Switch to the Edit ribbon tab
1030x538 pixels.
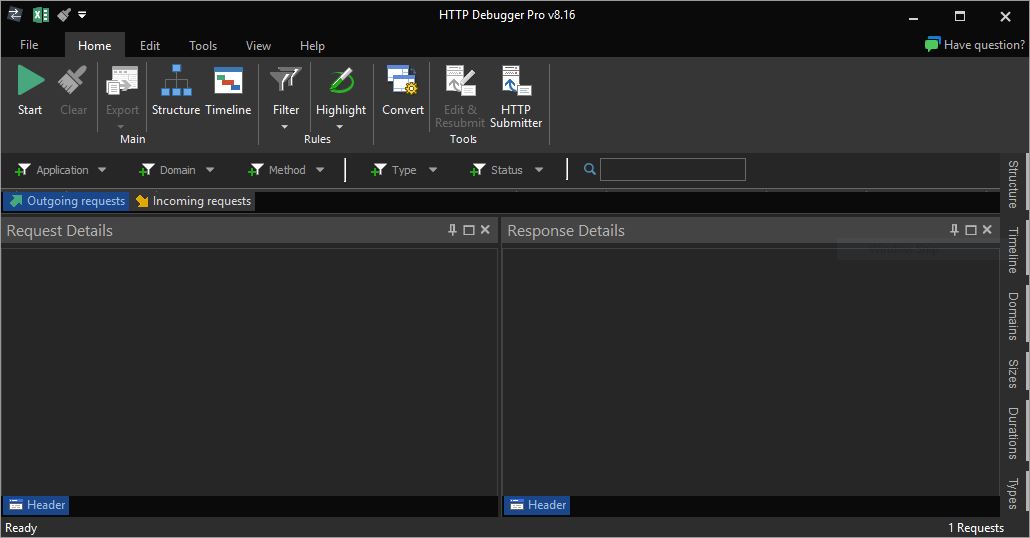(x=150, y=45)
